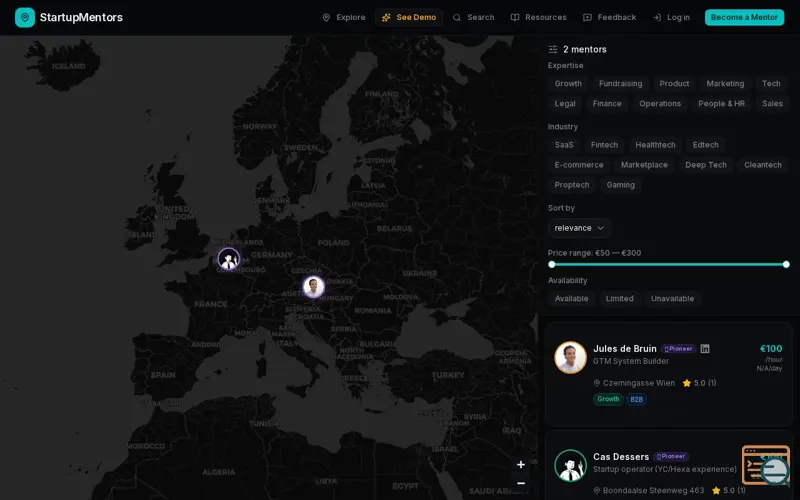
Task: Filter by Available availability
Action: (x=571, y=298)
